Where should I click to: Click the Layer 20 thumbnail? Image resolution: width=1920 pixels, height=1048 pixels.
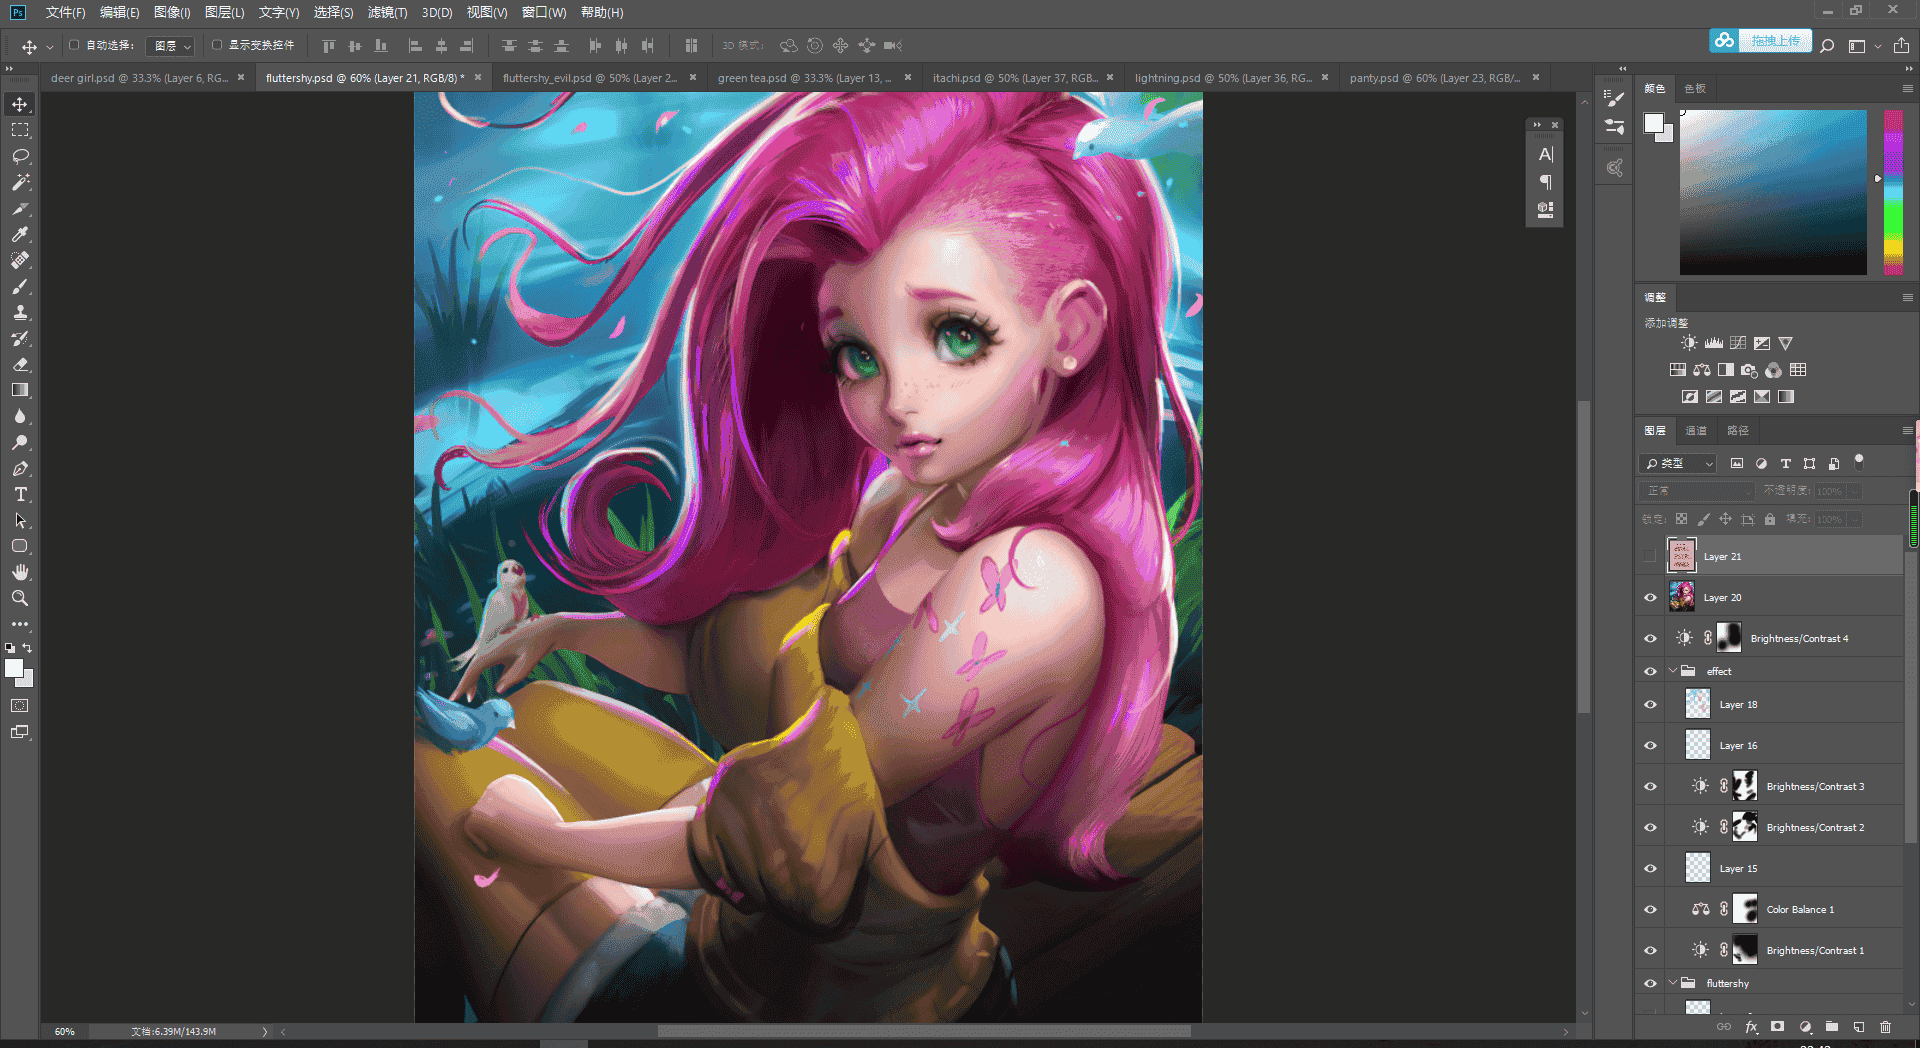click(1682, 597)
